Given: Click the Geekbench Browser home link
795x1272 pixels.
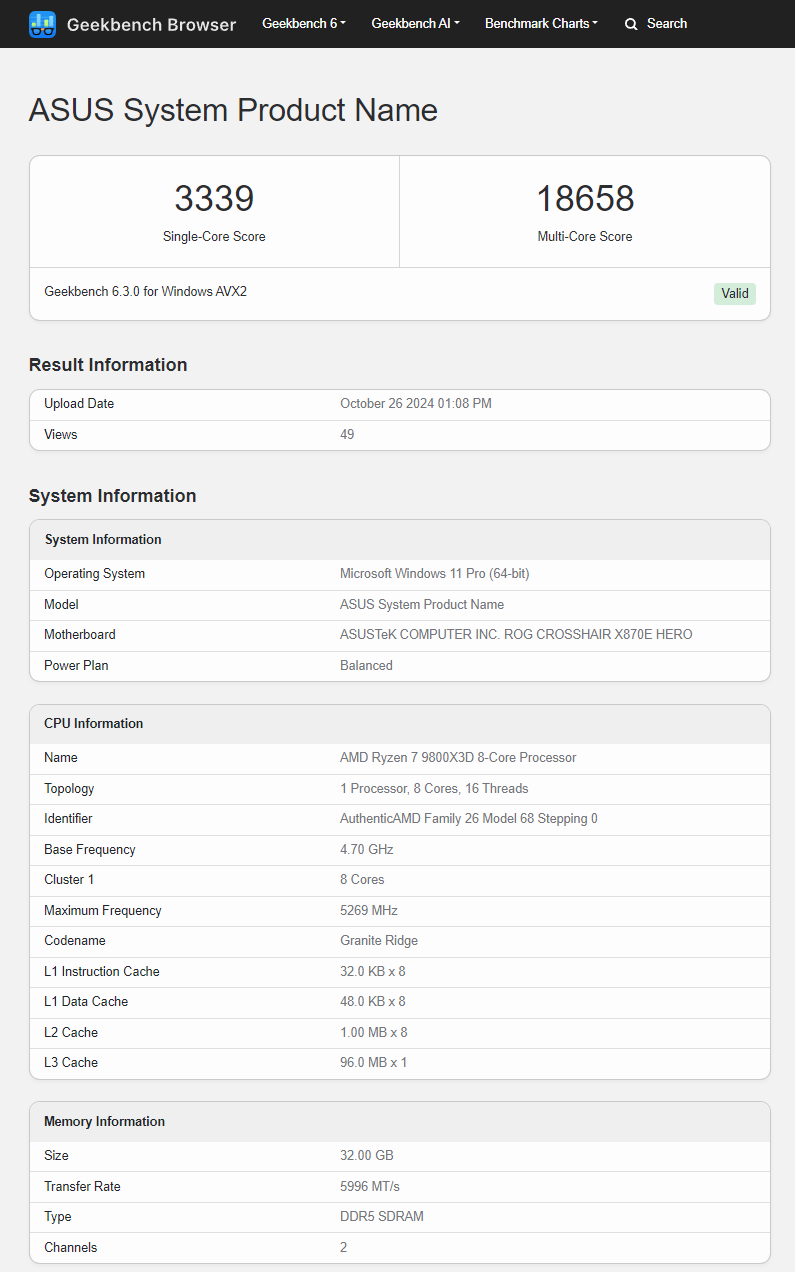Looking at the screenshot, I should pyautogui.click(x=151, y=25).
